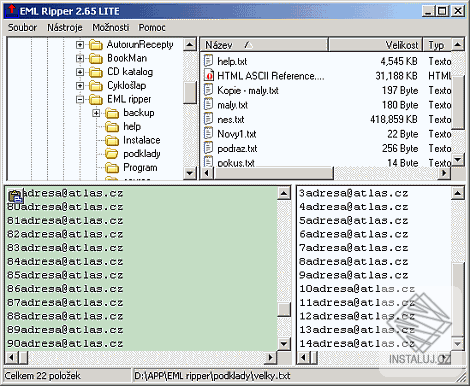Sort files by Název column header
The width and height of the screenshot is (470, 386).
click(264, 45)
